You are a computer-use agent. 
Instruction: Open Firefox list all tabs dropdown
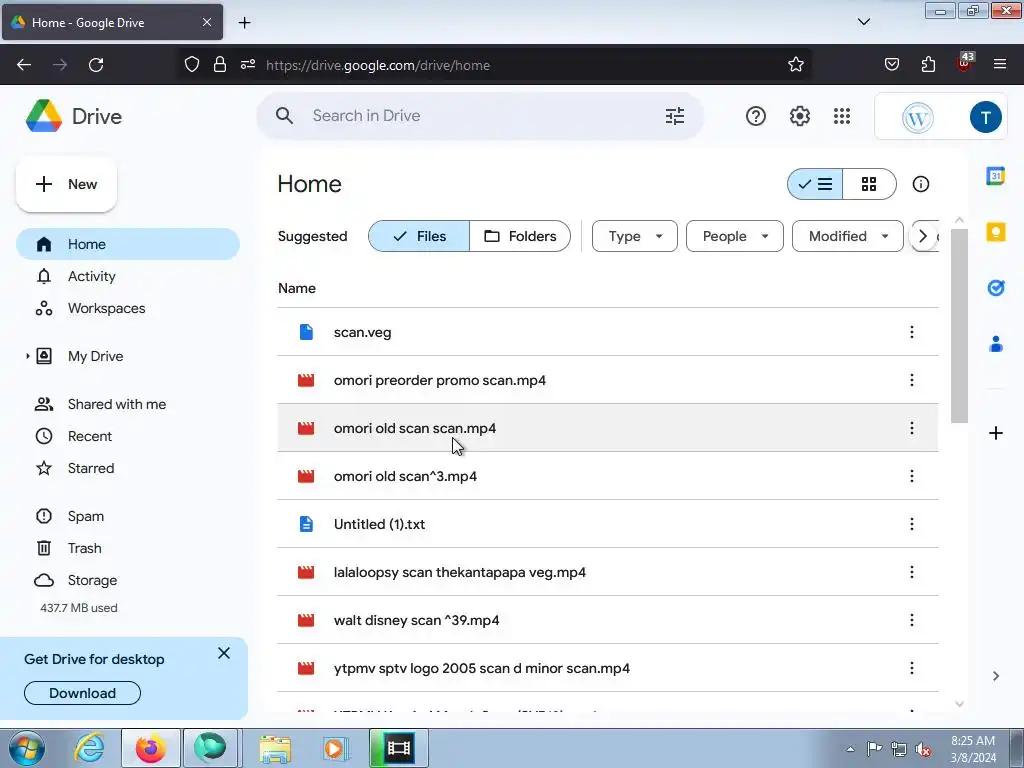click(863, 22)
